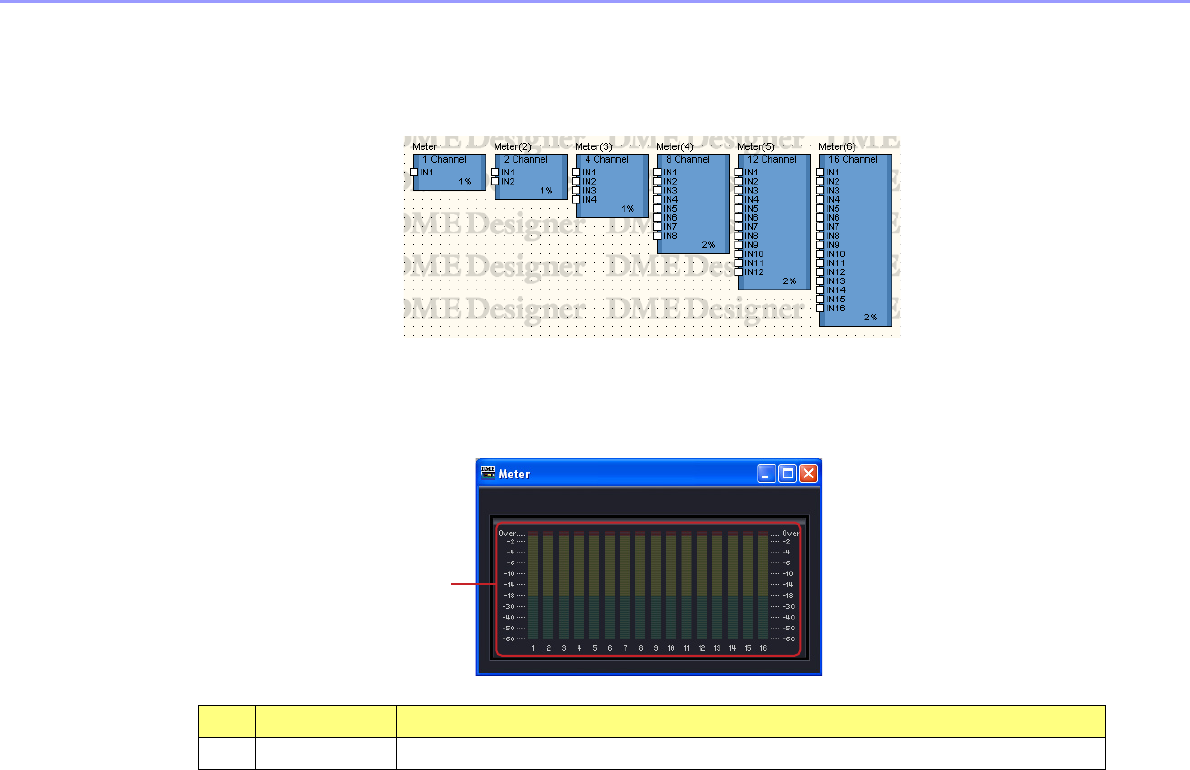Screen dimensions: 1190x770
Task: Click channel number 10 under the meters
Action: click(x=671, y=649)
